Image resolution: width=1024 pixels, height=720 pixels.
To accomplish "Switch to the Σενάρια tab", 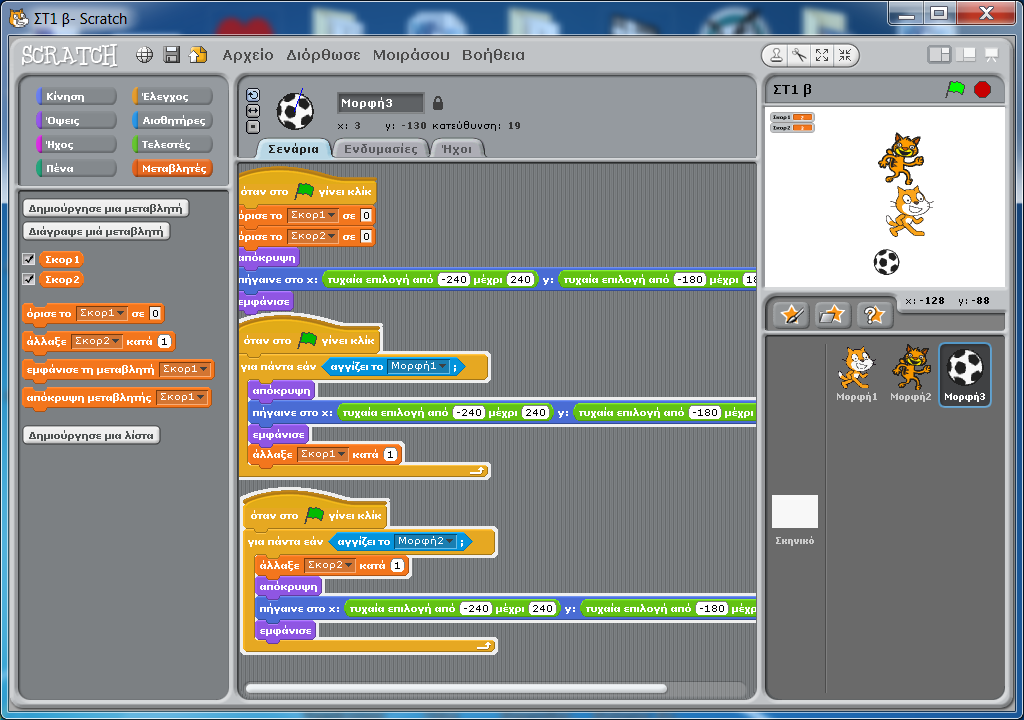I will coord(293,149).
